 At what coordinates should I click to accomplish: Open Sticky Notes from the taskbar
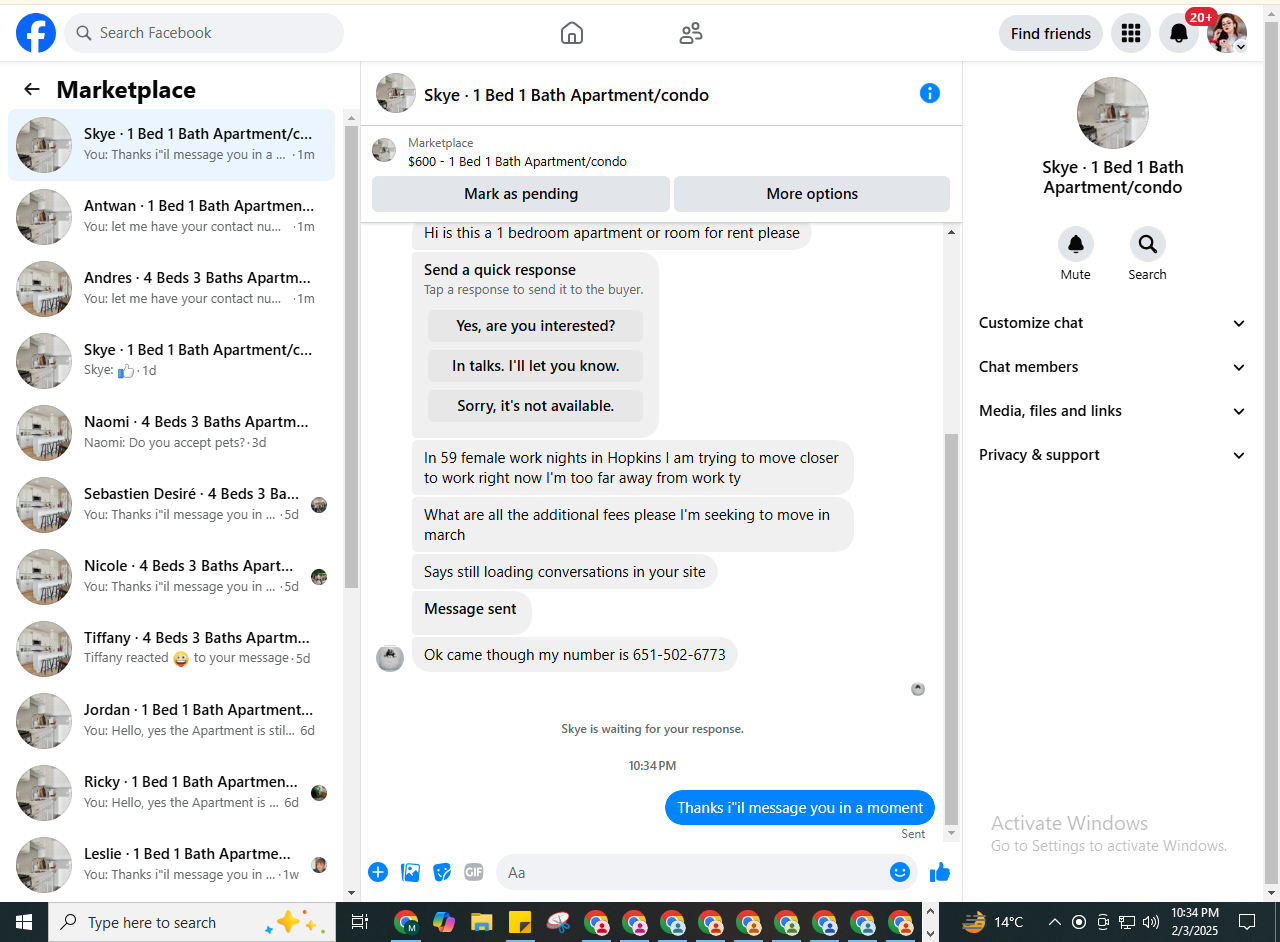520,922
